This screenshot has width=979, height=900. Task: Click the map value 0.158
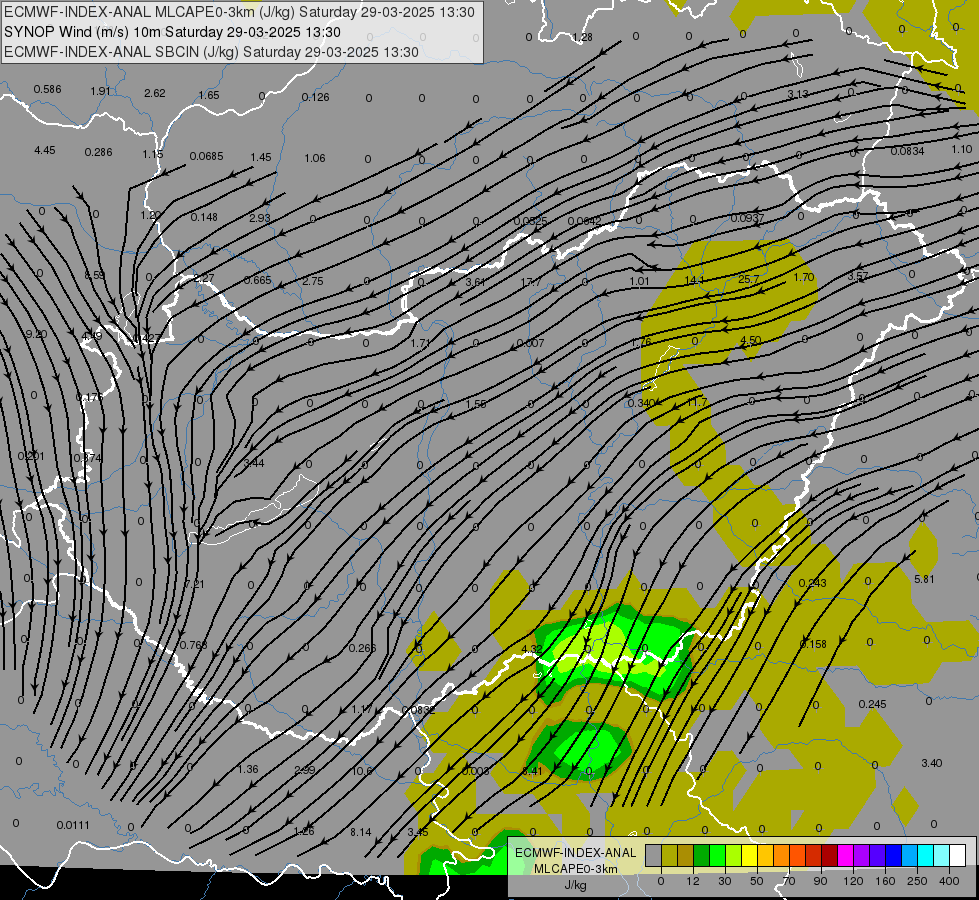pos(813,644)
